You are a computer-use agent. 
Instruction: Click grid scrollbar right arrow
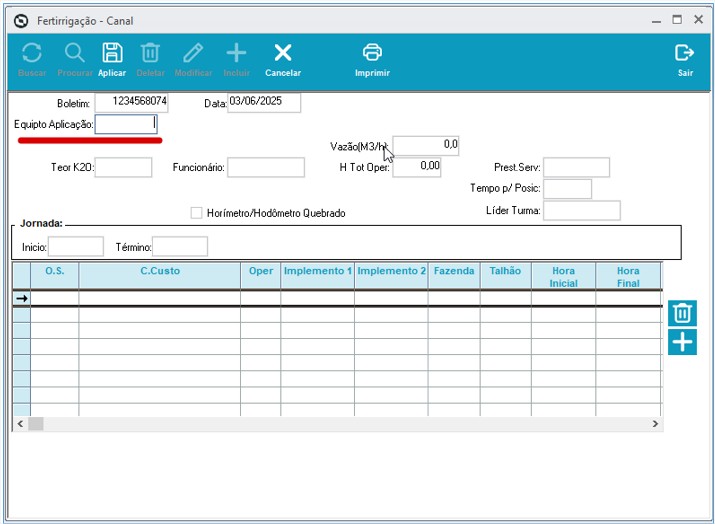(655, 424)
